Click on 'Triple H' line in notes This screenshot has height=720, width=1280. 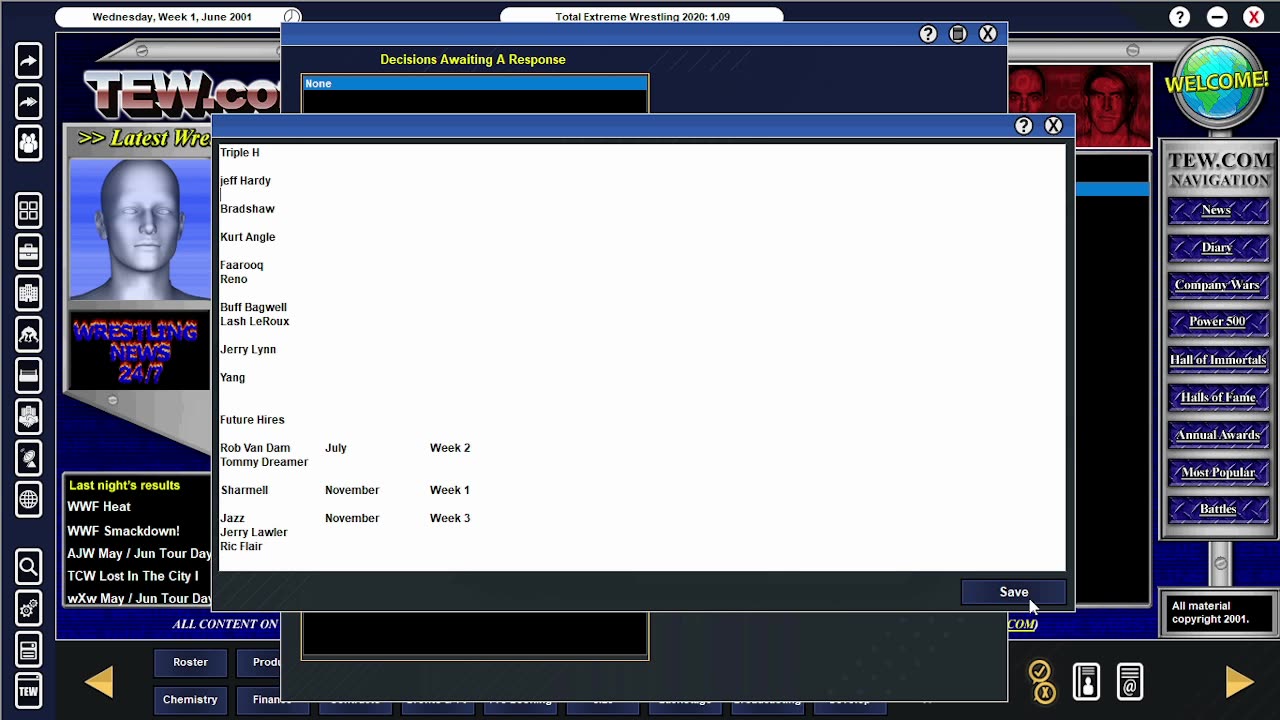tap(239, 153)
